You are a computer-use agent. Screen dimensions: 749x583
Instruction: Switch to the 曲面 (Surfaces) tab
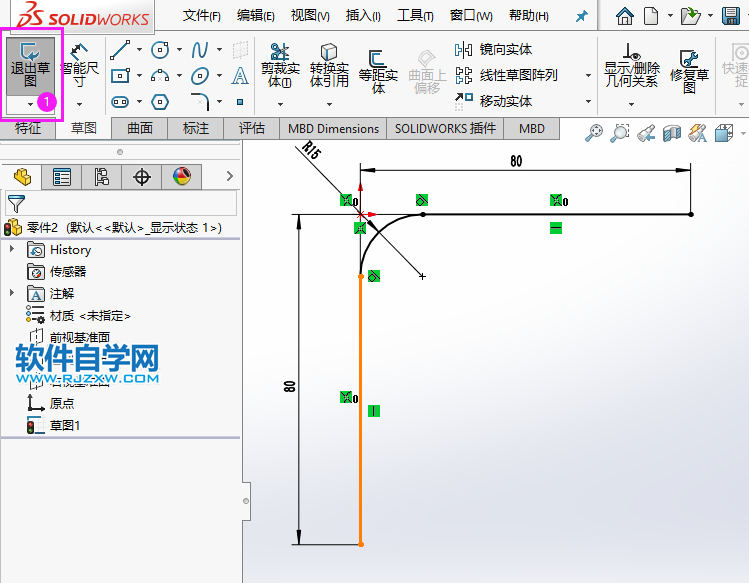click(139, 128)
